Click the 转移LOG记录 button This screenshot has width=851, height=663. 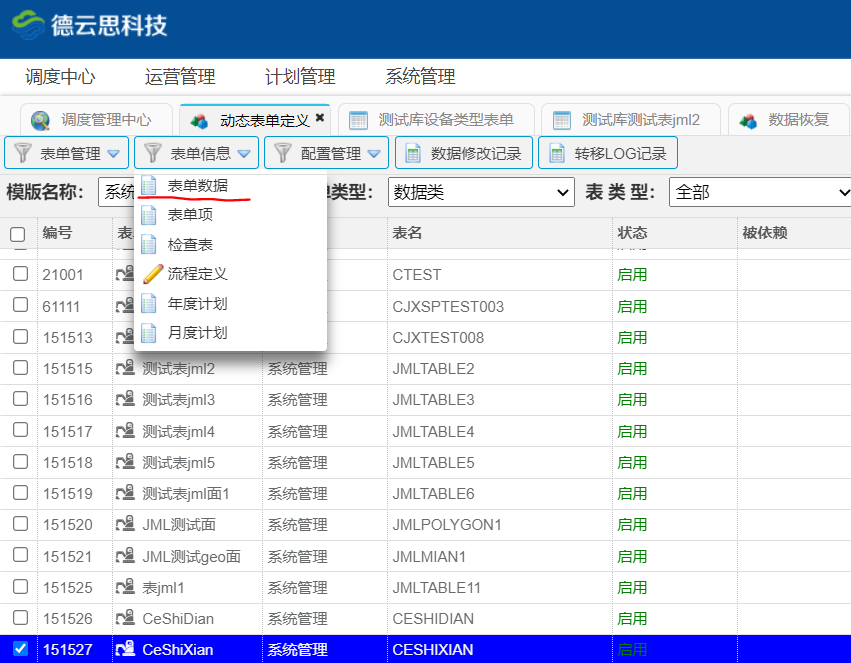click(x=608, y=153)
